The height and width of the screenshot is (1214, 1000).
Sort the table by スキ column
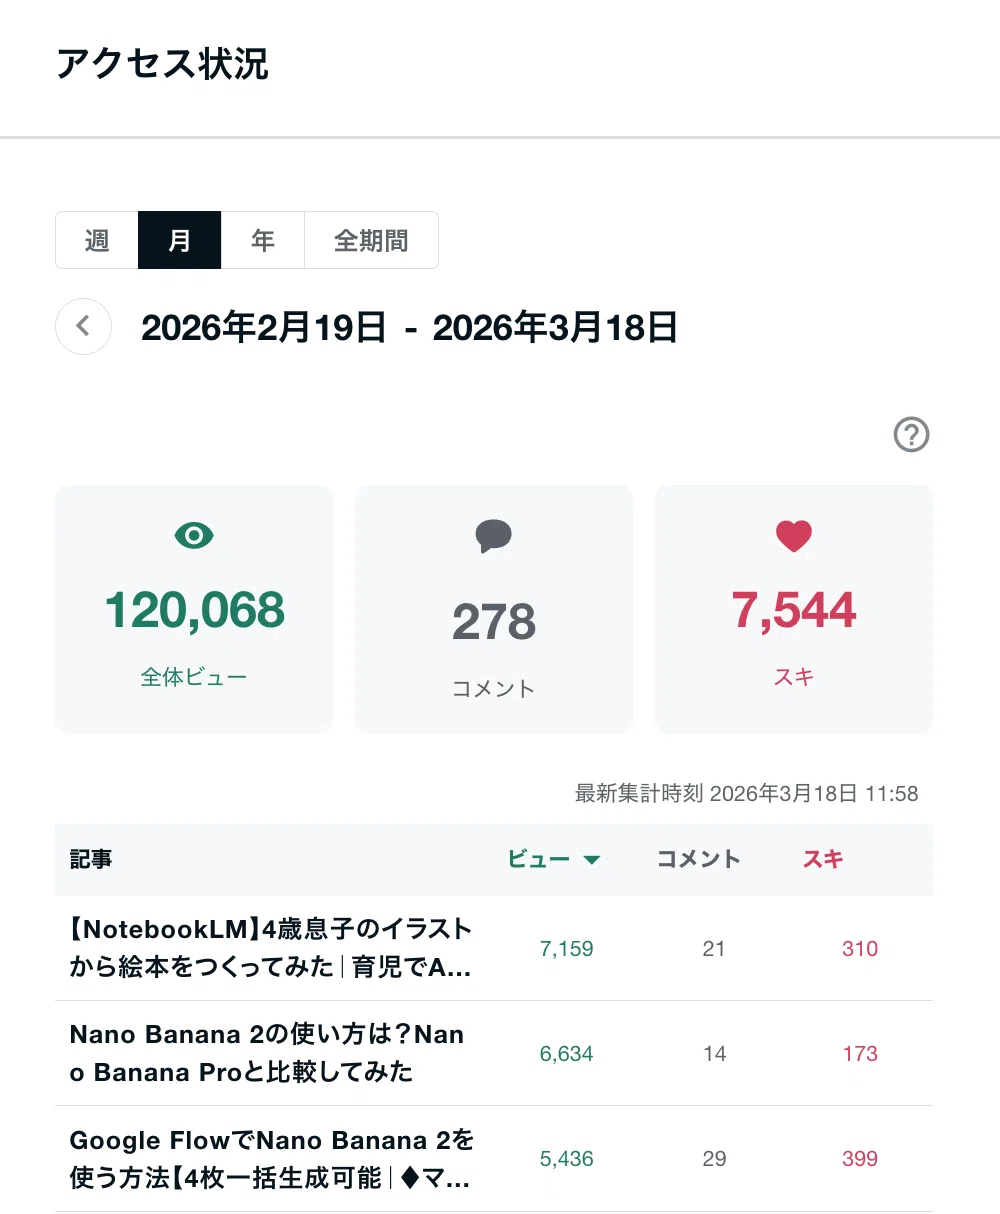point(823,859)
